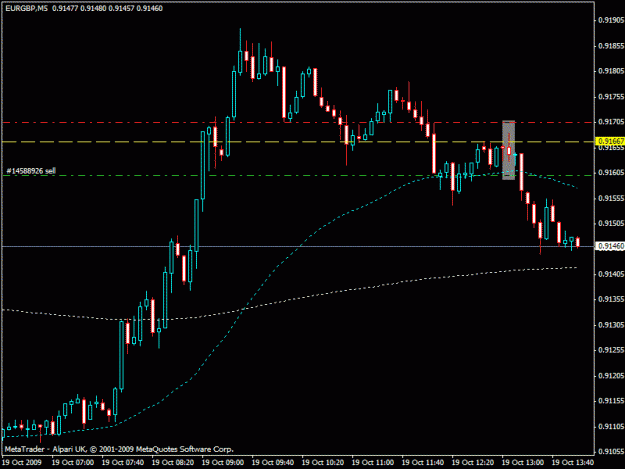Click price axis label 0.91505
625x469 pixels.
[611, 223]
